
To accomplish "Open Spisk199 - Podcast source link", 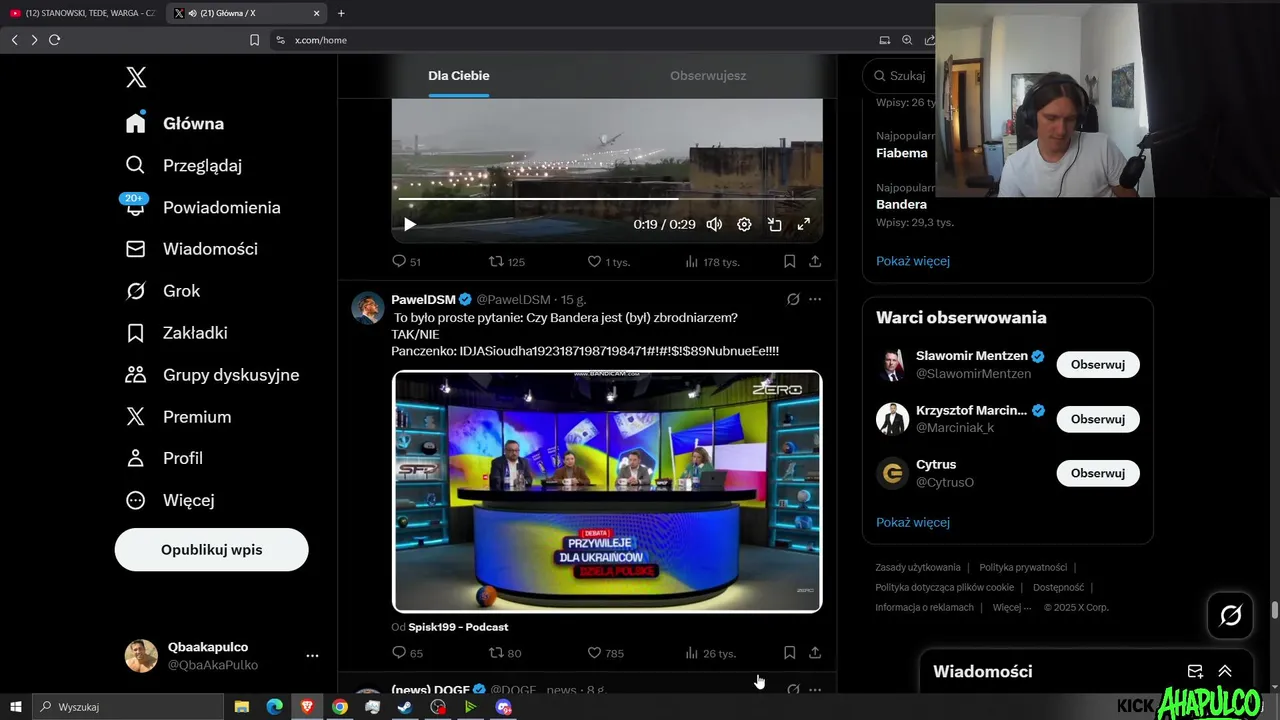I will (458, 627).
